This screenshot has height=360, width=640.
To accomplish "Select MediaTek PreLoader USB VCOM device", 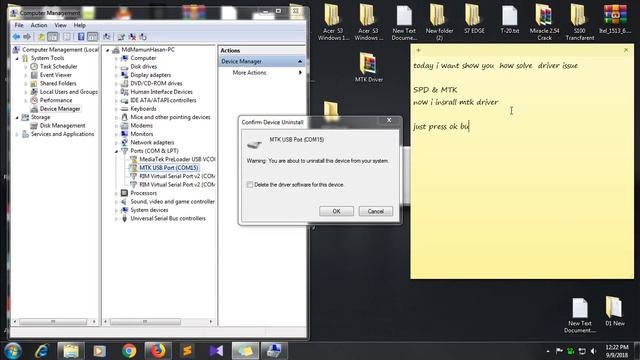I will click(x=177, y=159).
